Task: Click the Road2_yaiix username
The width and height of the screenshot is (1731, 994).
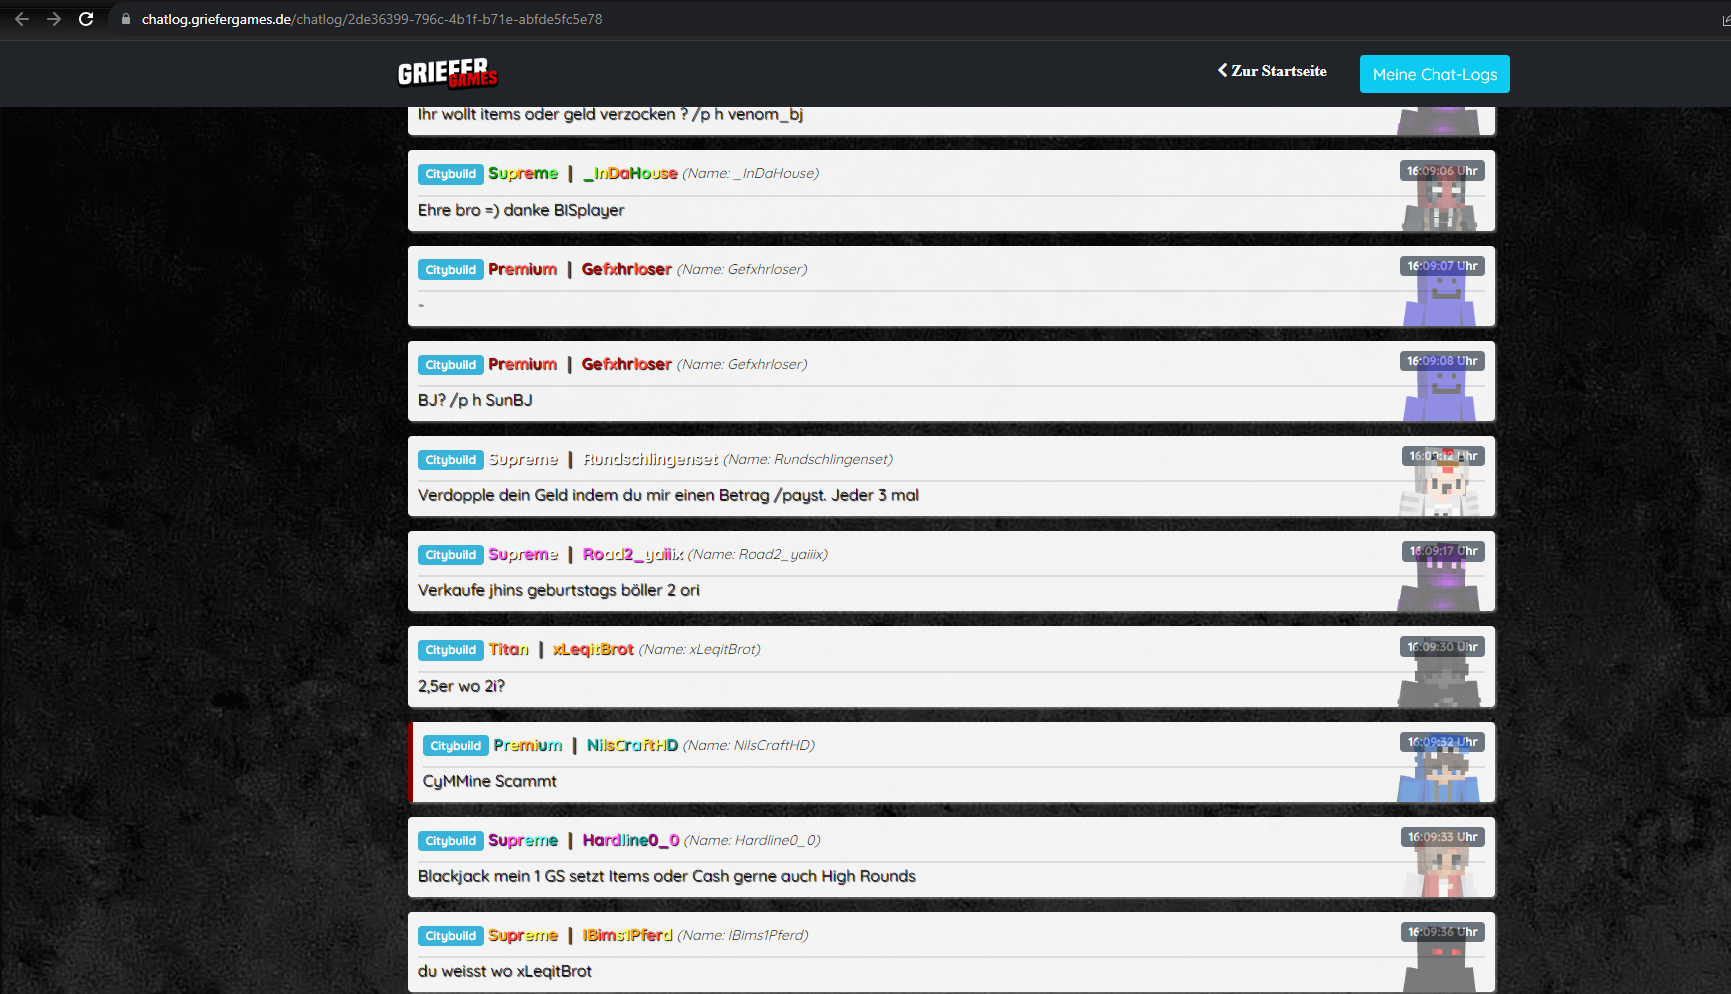Action: (x=633, y=554)
